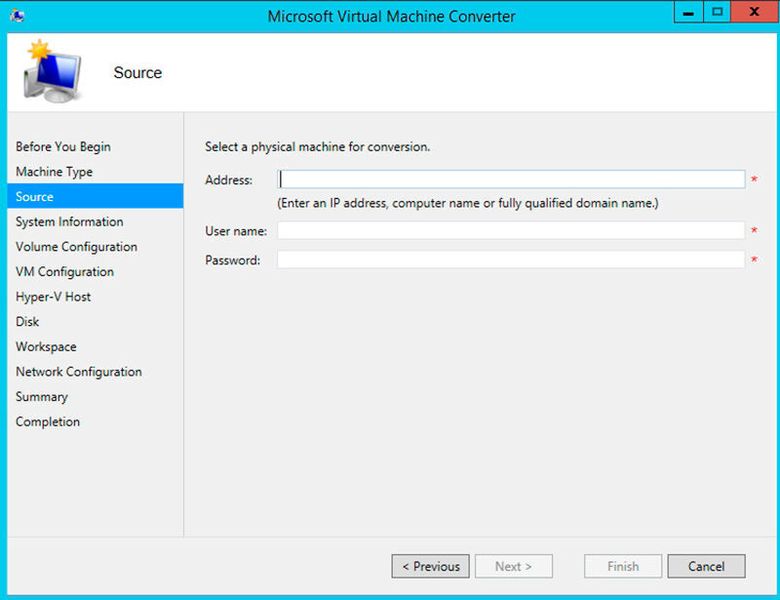This screenshot has height=600, width=780.
Task: Open the System Information step
Action: coord(69,222)
